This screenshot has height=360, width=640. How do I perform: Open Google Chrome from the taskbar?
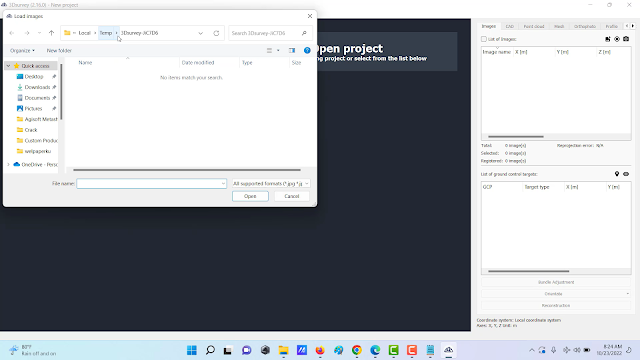pos(357,350)
